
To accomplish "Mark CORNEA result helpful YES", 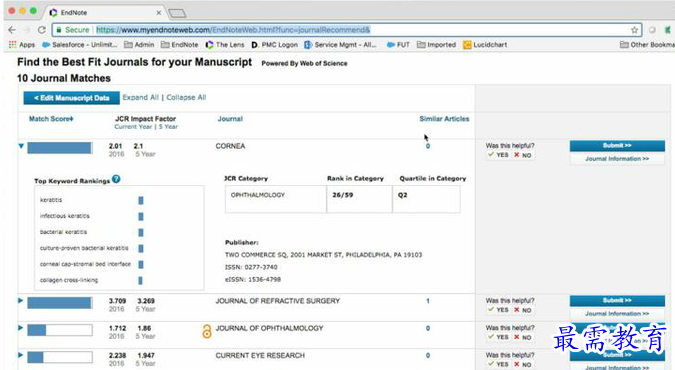I will [x=499, y=155].
